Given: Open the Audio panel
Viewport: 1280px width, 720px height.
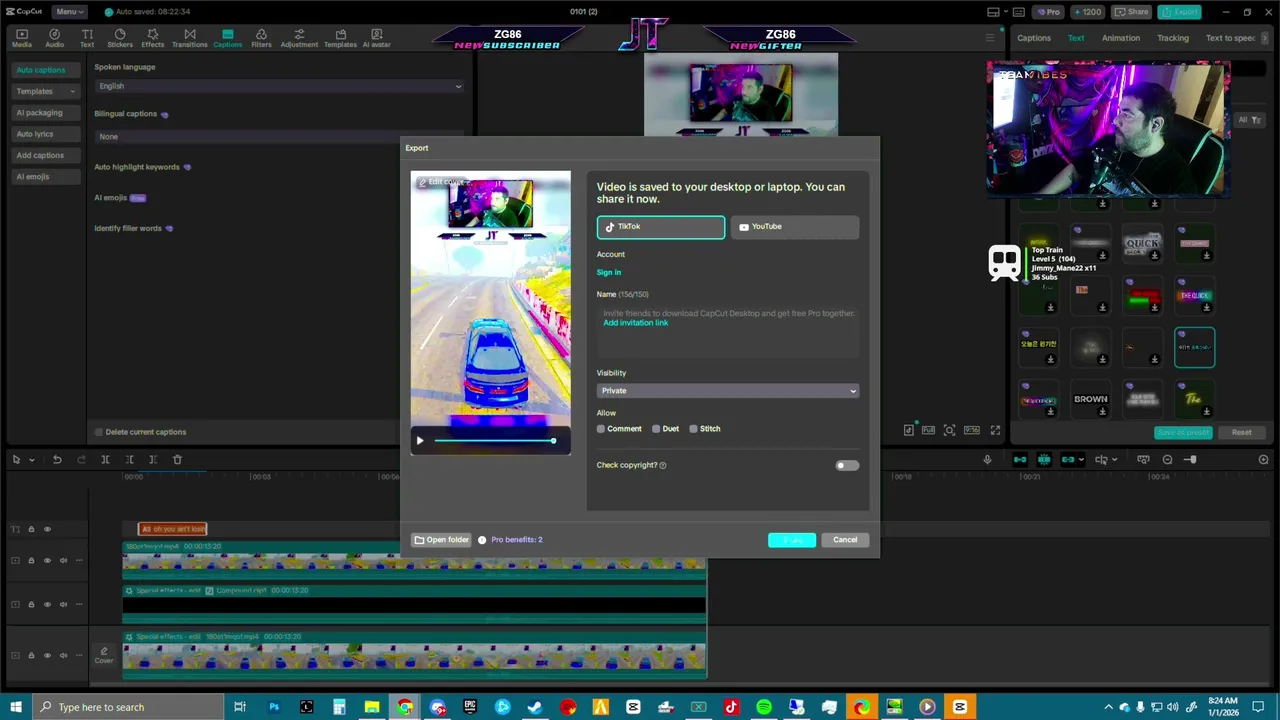Looking at the screenshot, I should click(54, 38).
